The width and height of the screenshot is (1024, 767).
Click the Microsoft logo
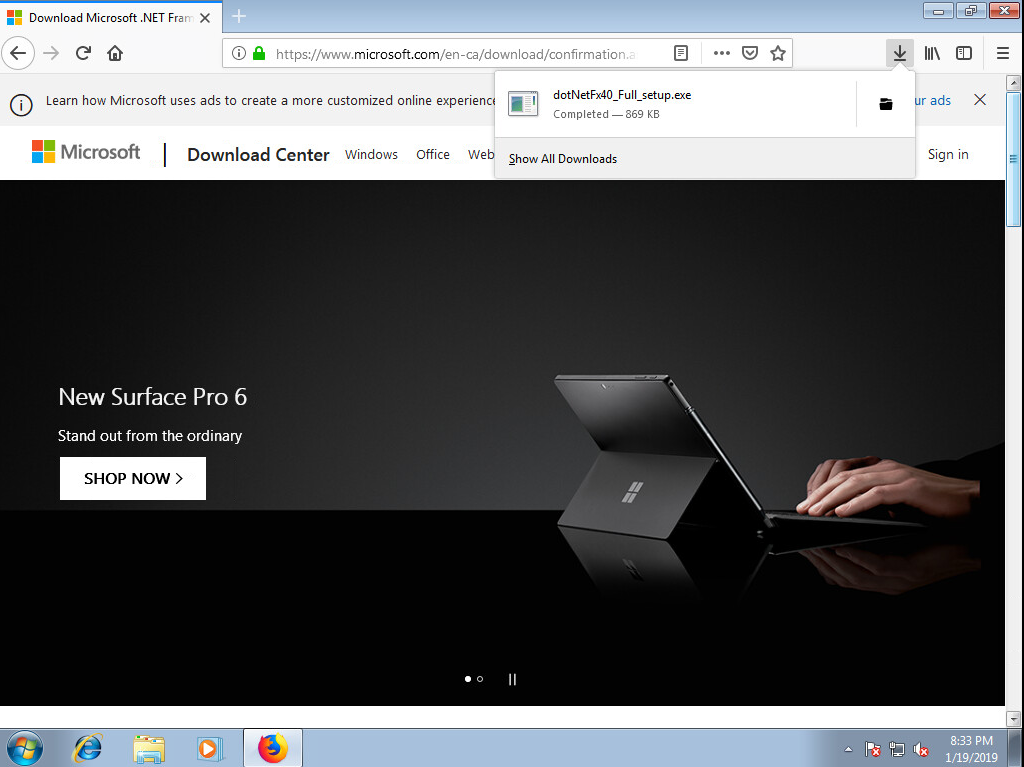point(86,152)
